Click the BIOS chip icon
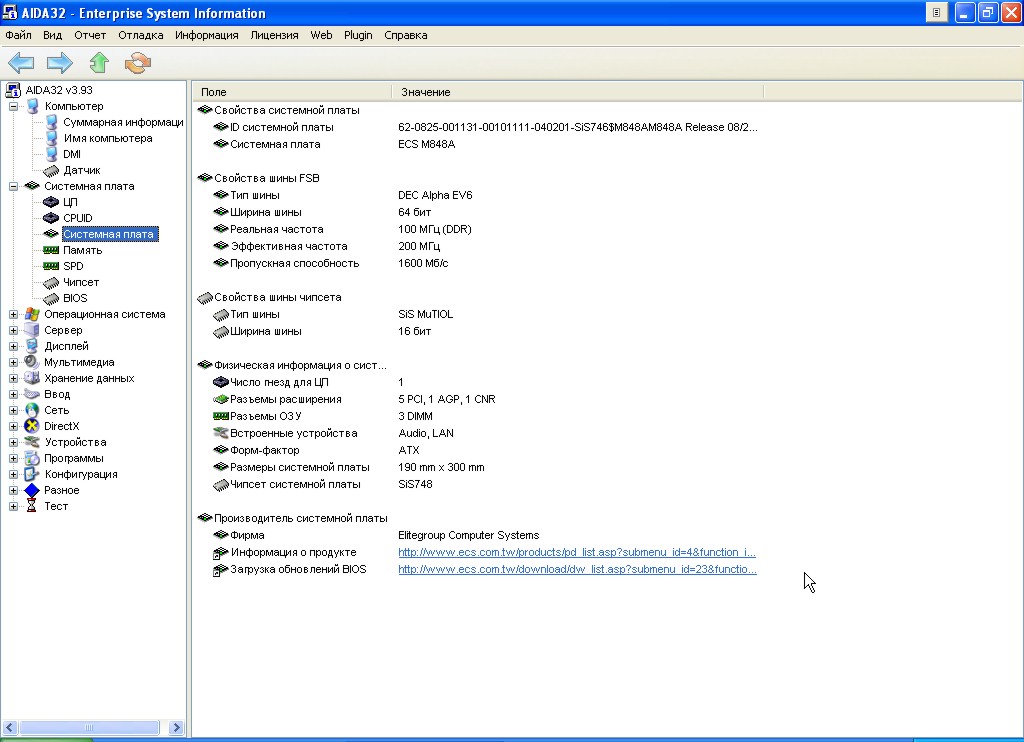The image size is (1024, 742). coord(51,298)
